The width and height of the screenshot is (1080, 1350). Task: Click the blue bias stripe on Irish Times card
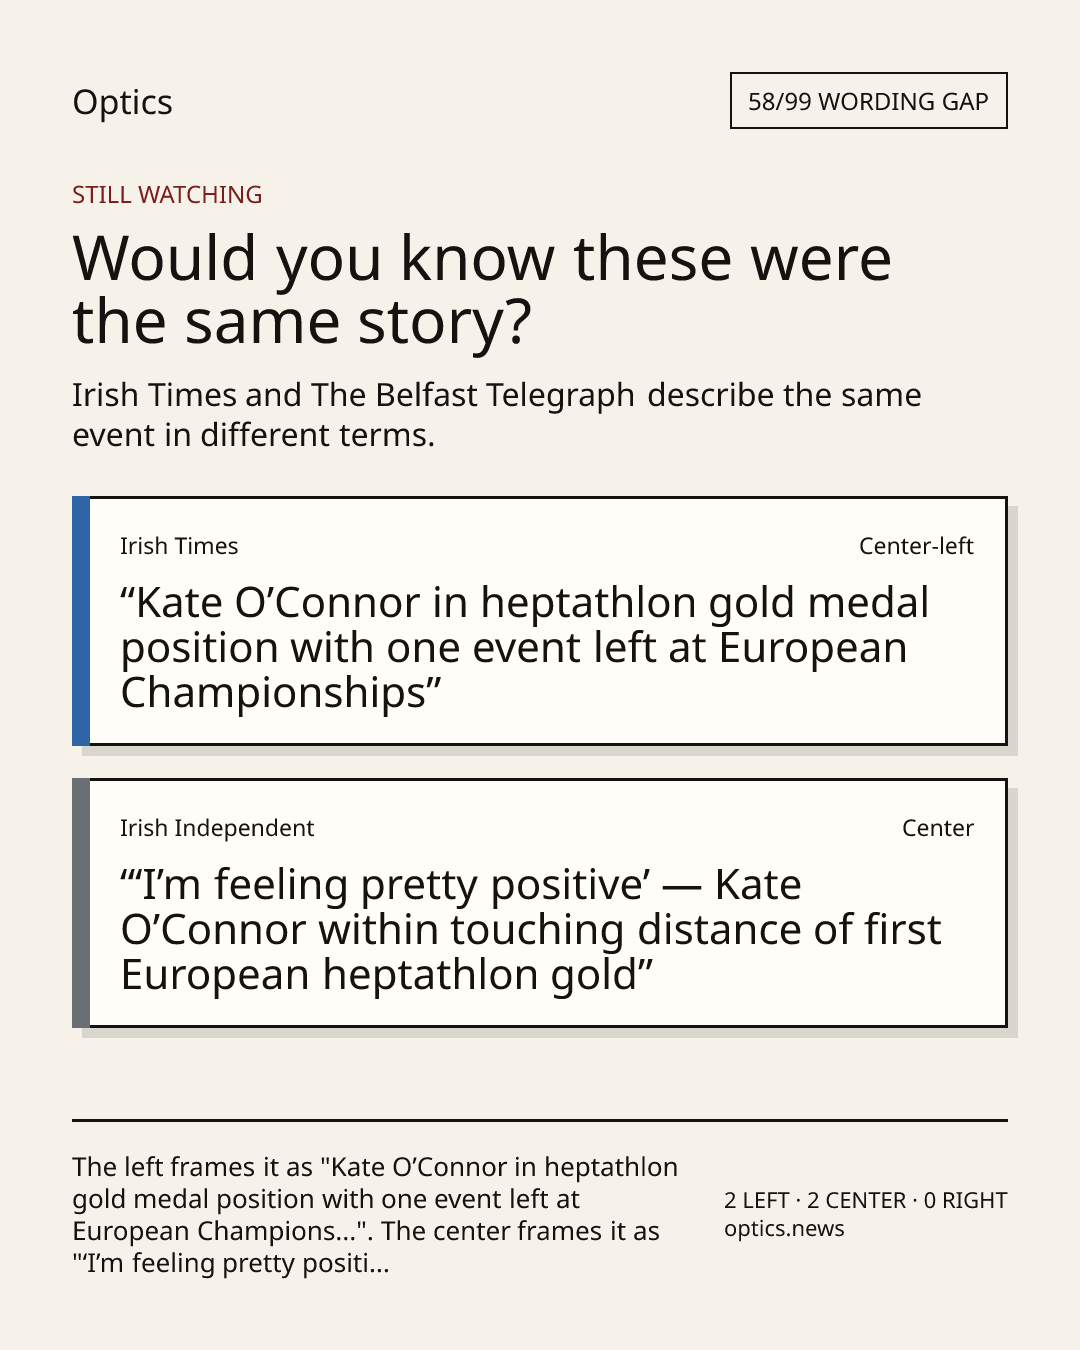[x=81, y=621]
